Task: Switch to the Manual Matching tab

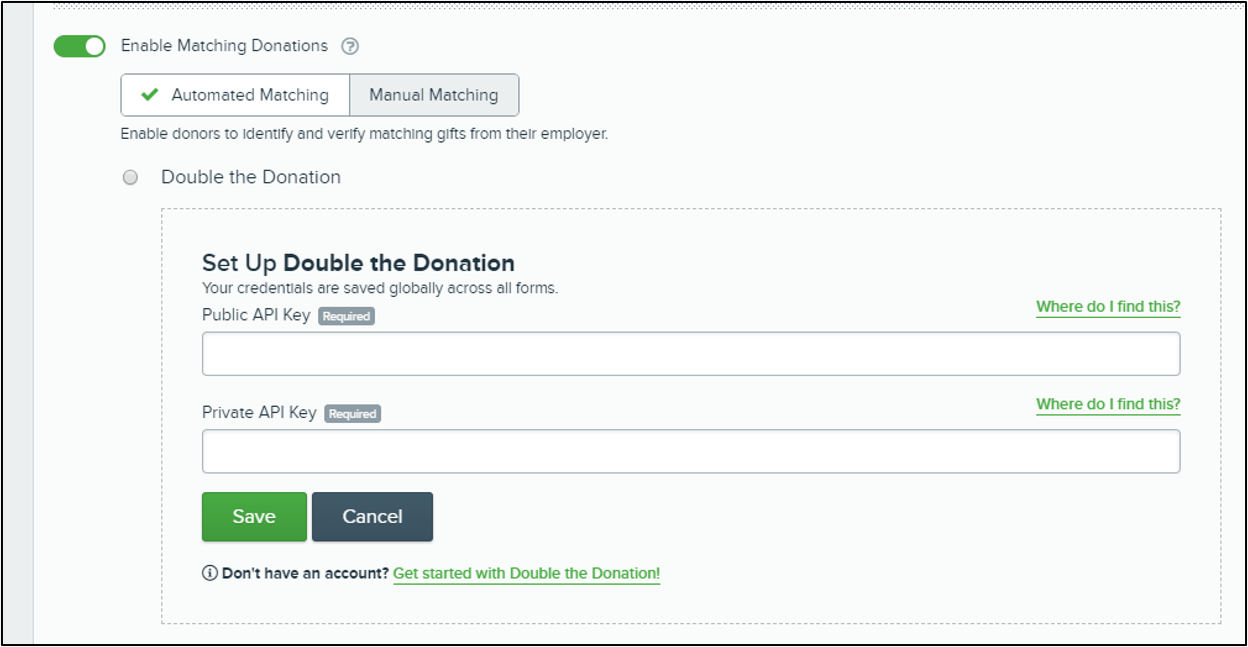Action: coord(434,95)
